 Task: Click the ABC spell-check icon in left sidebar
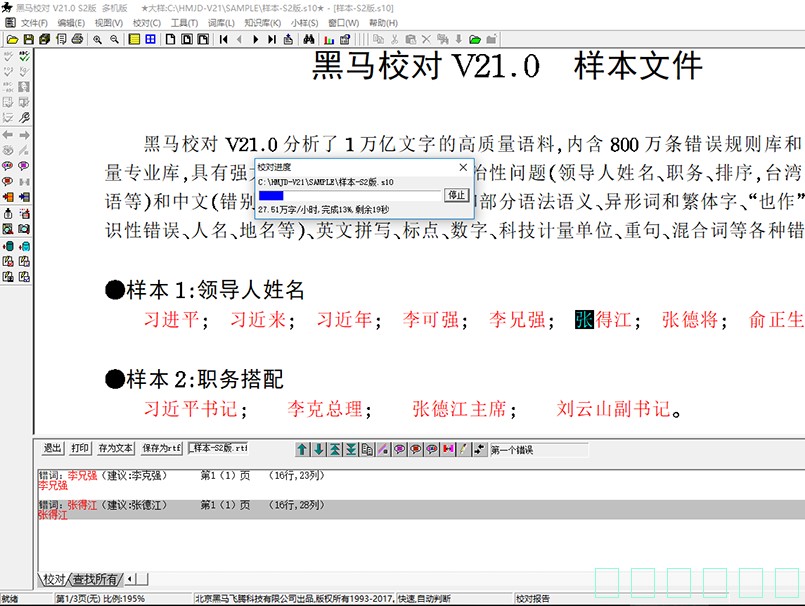[x=24, y=56]
